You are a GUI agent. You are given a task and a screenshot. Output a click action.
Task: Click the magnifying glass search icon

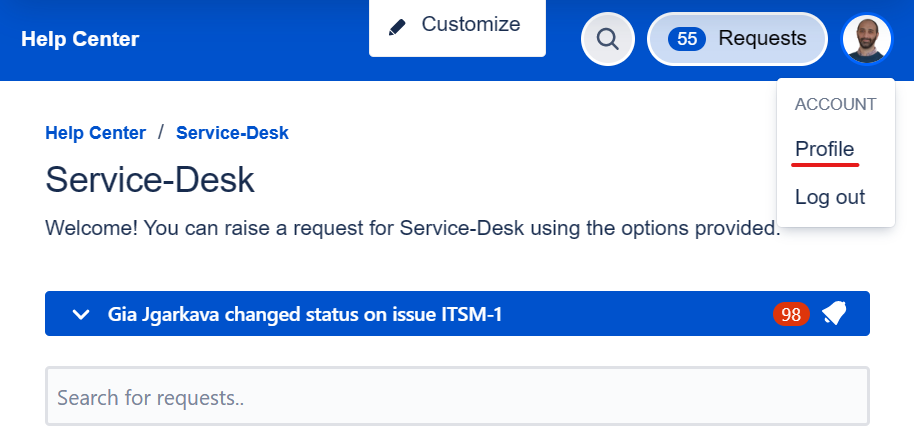pos(607,39)
